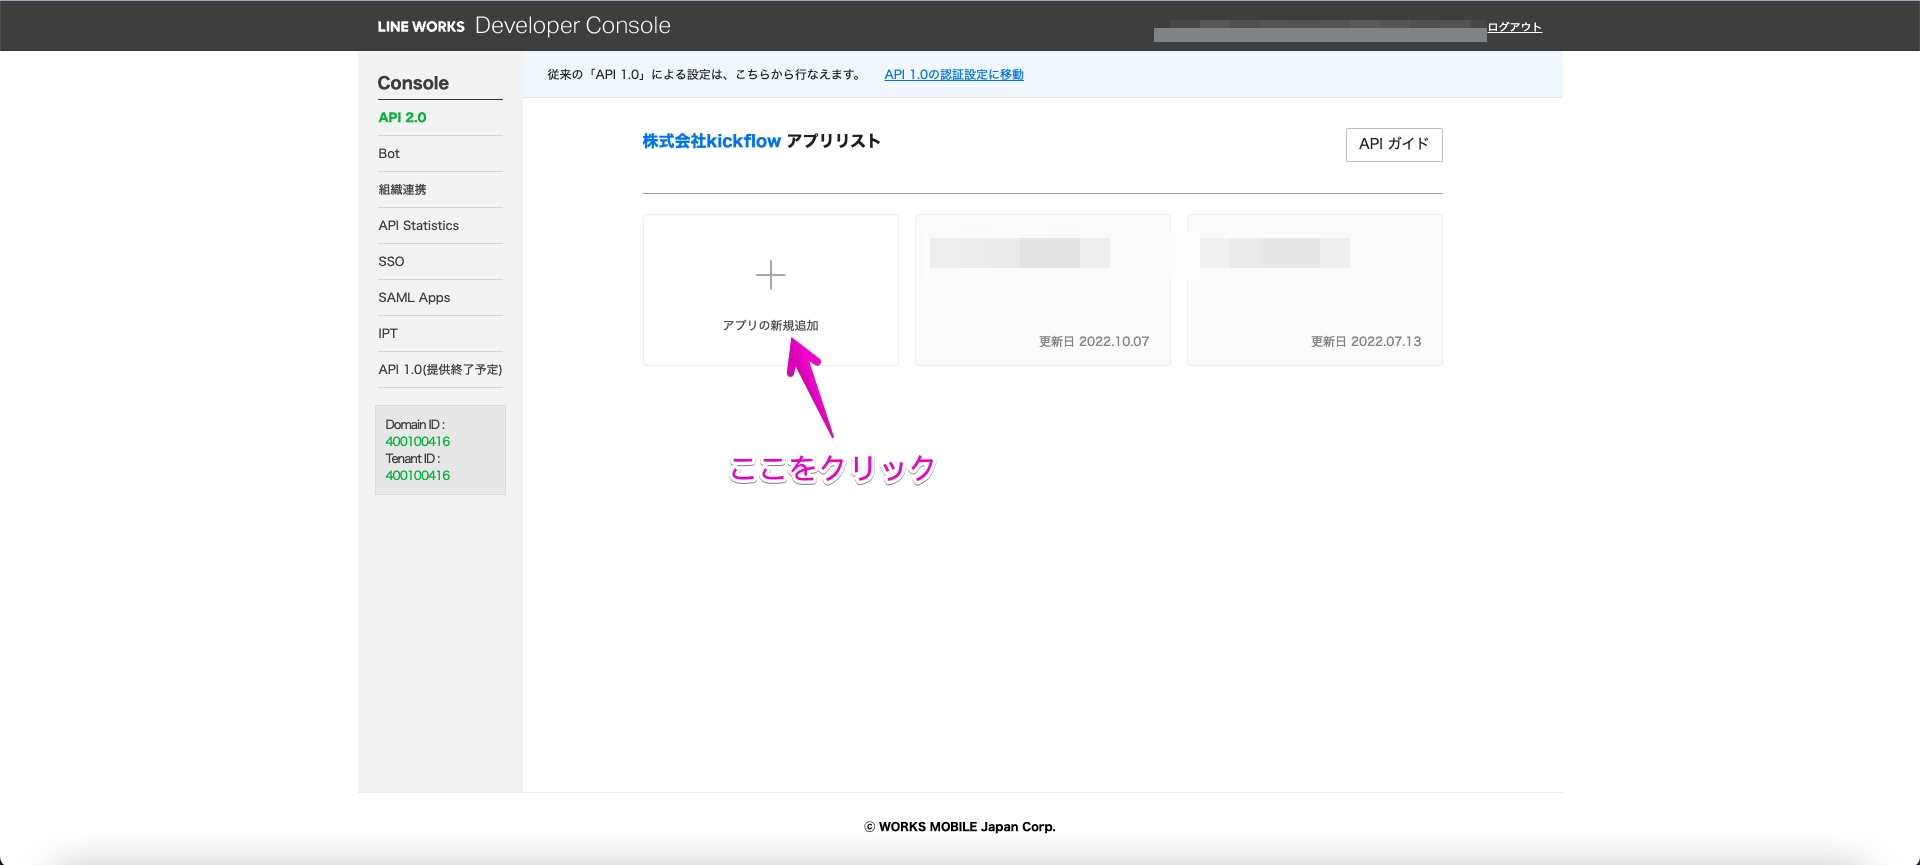The width and height of the screenshot is (1920, 865).
Task: Click the Console sidebar heading
Action: (x=413, y=83)
